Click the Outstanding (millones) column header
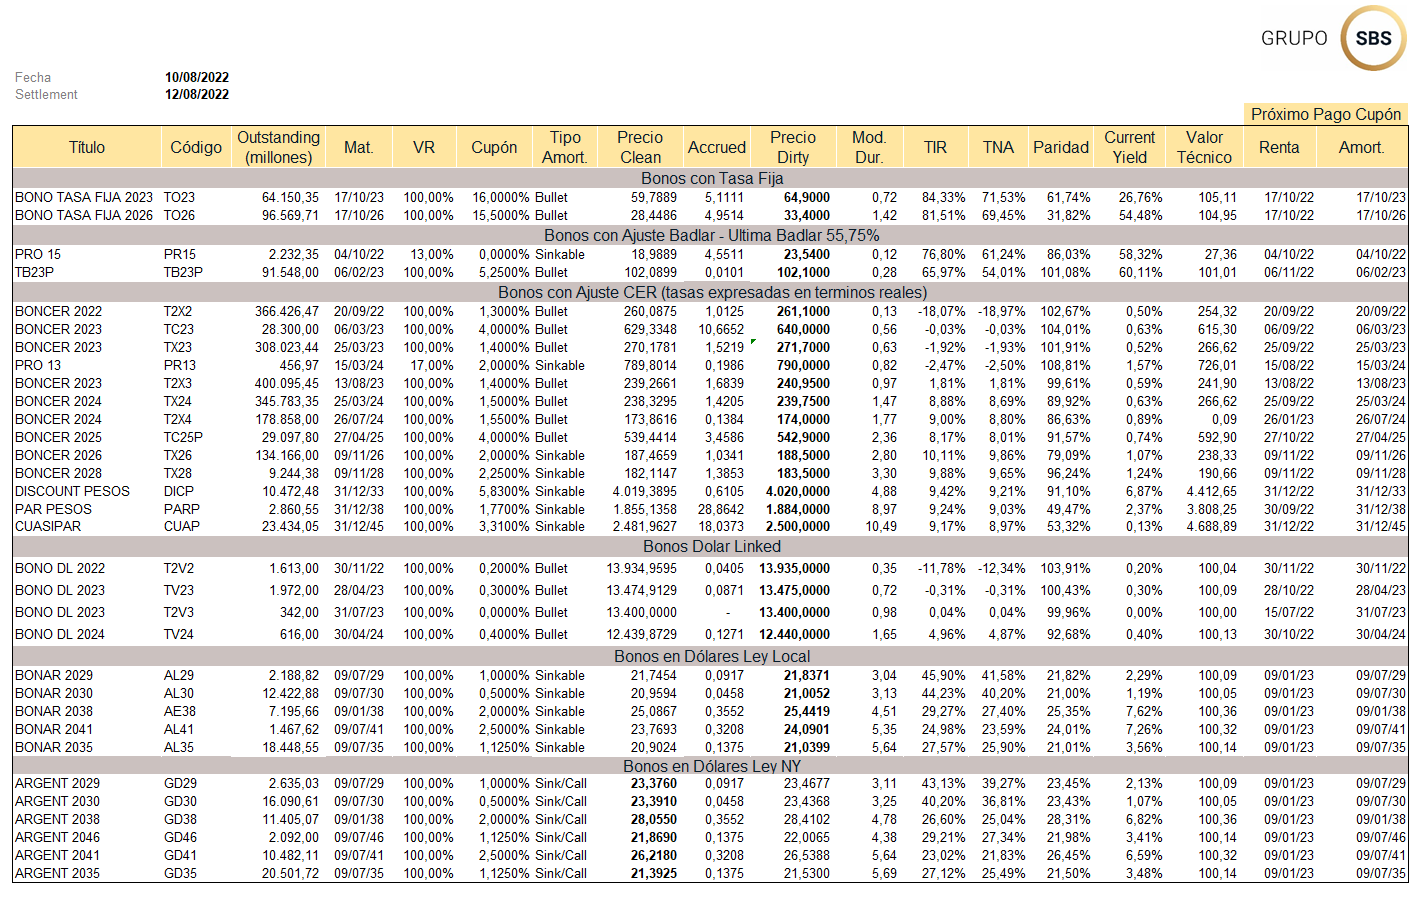Viewport: 1421px width, 899px height. pos(278,147)
